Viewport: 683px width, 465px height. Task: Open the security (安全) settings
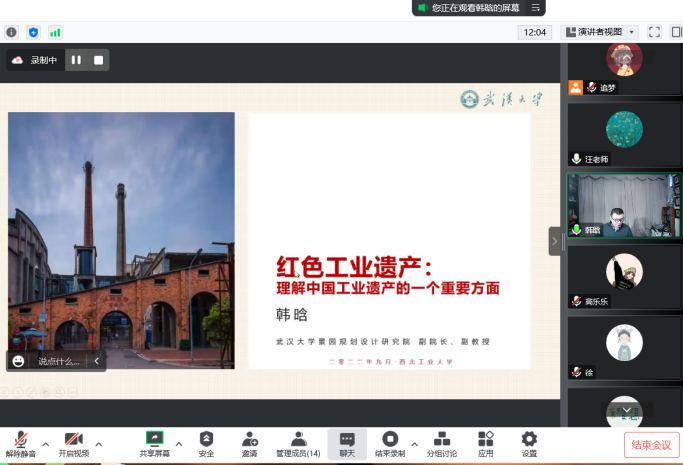(206, 443)
